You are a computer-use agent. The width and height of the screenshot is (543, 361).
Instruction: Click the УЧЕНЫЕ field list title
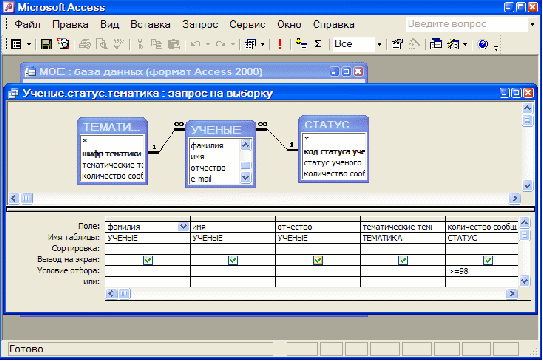pos(220,130)
